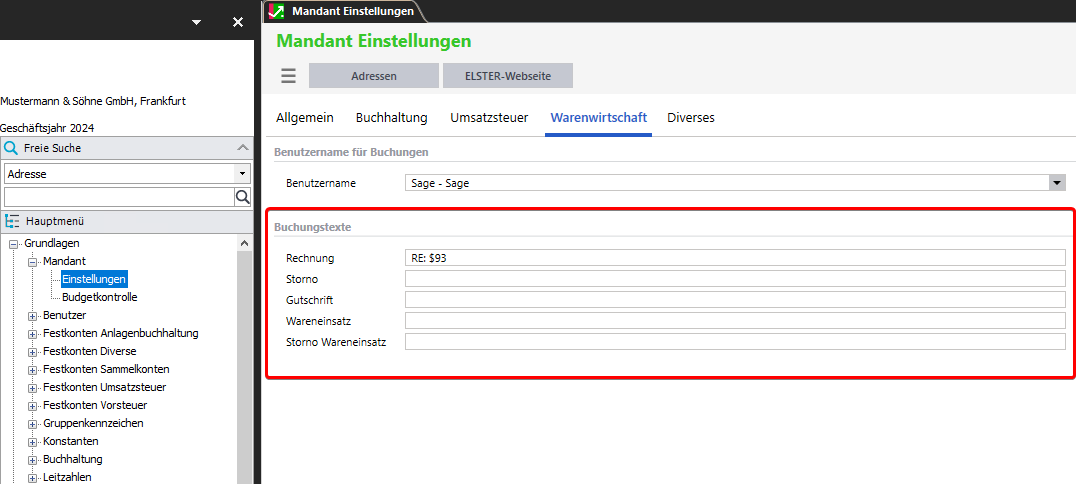
Task: Open the panel options dropdown arrow
Action: click(x=196, y=22)
